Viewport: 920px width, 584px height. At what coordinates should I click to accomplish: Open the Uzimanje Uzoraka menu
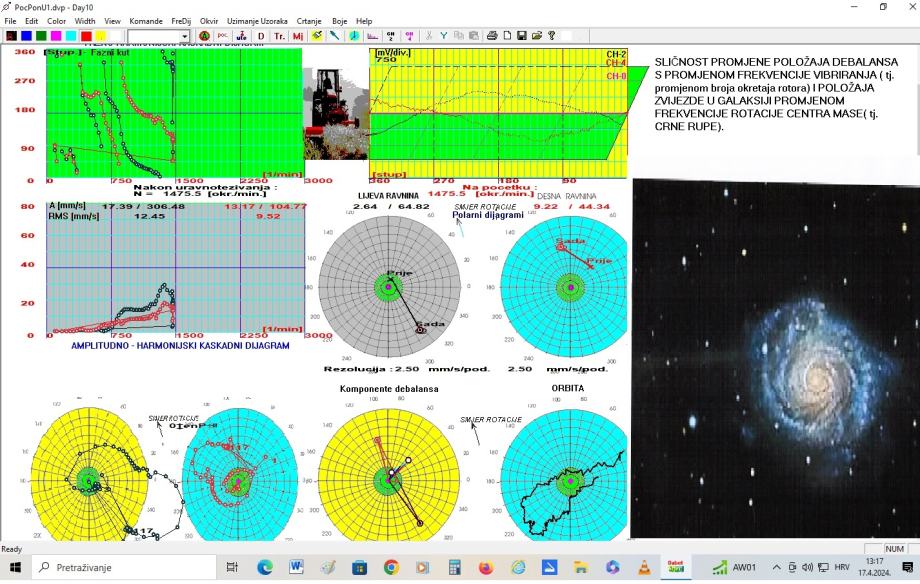[x=257, y=21]
